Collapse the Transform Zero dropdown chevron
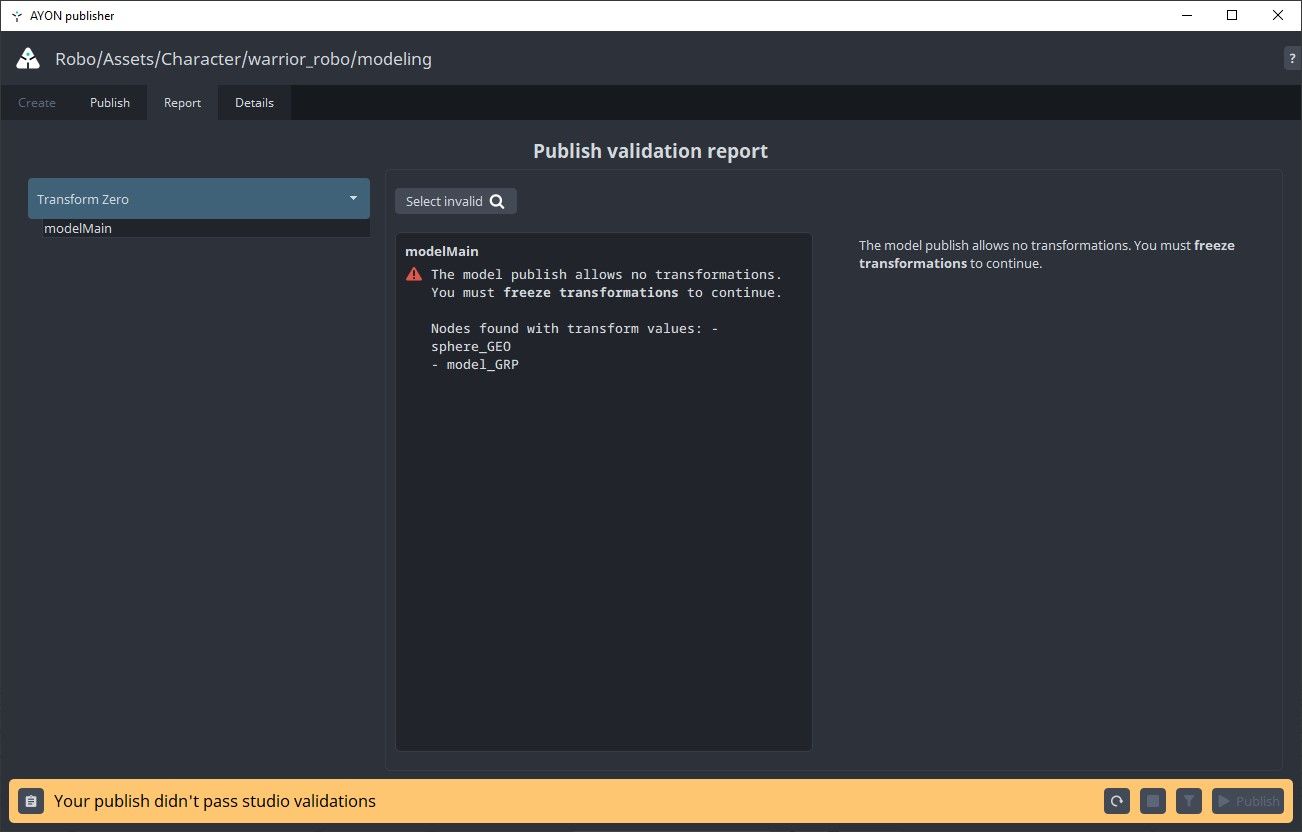 click(x=352, y=198)
